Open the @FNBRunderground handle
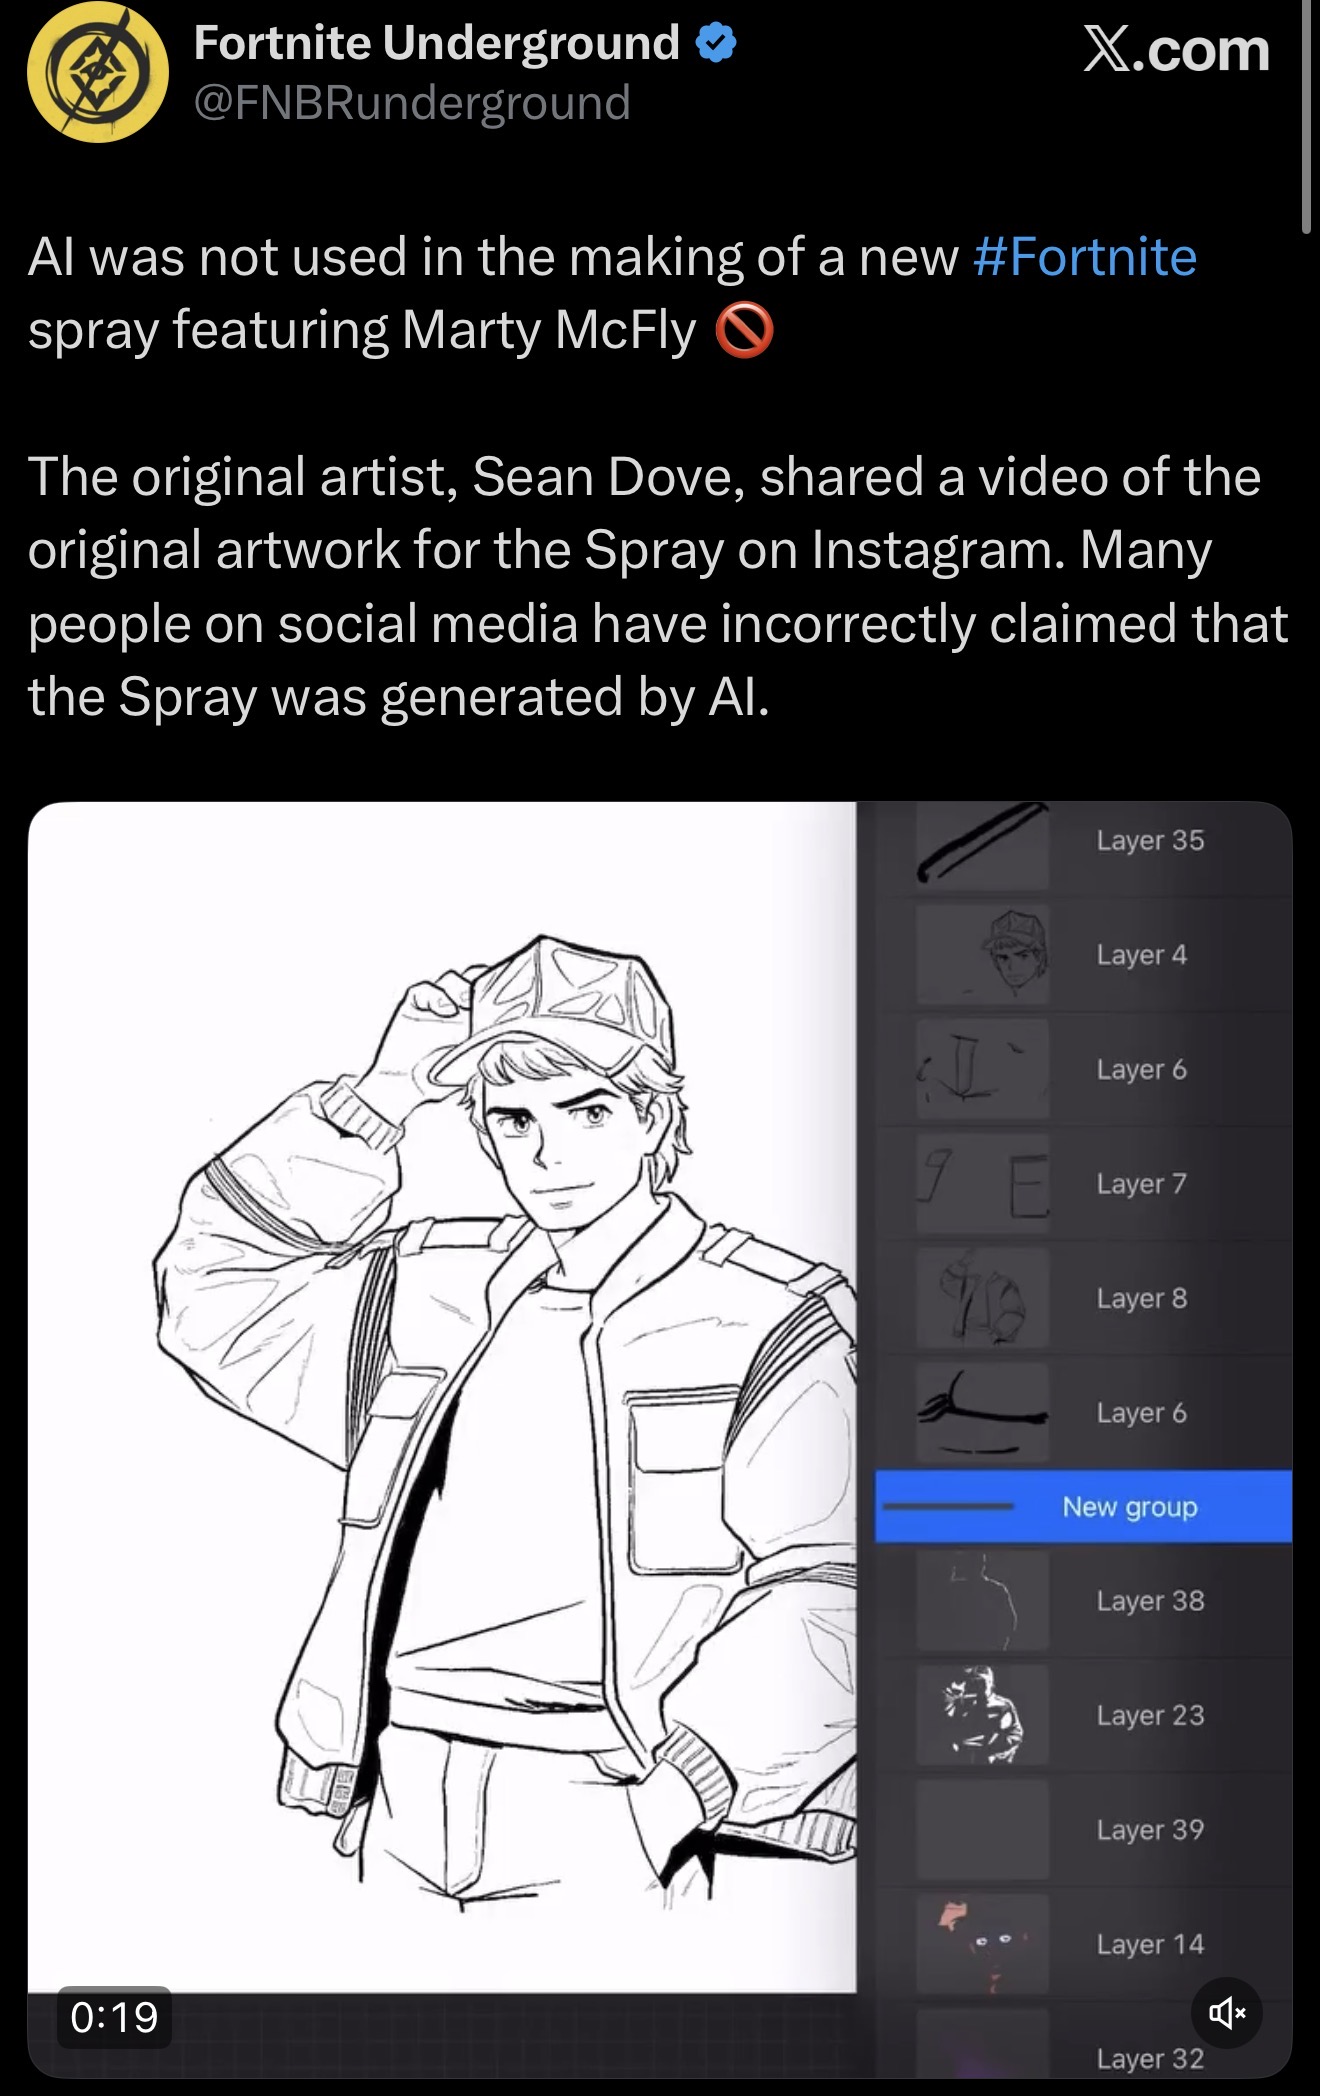 click(412, 103)
